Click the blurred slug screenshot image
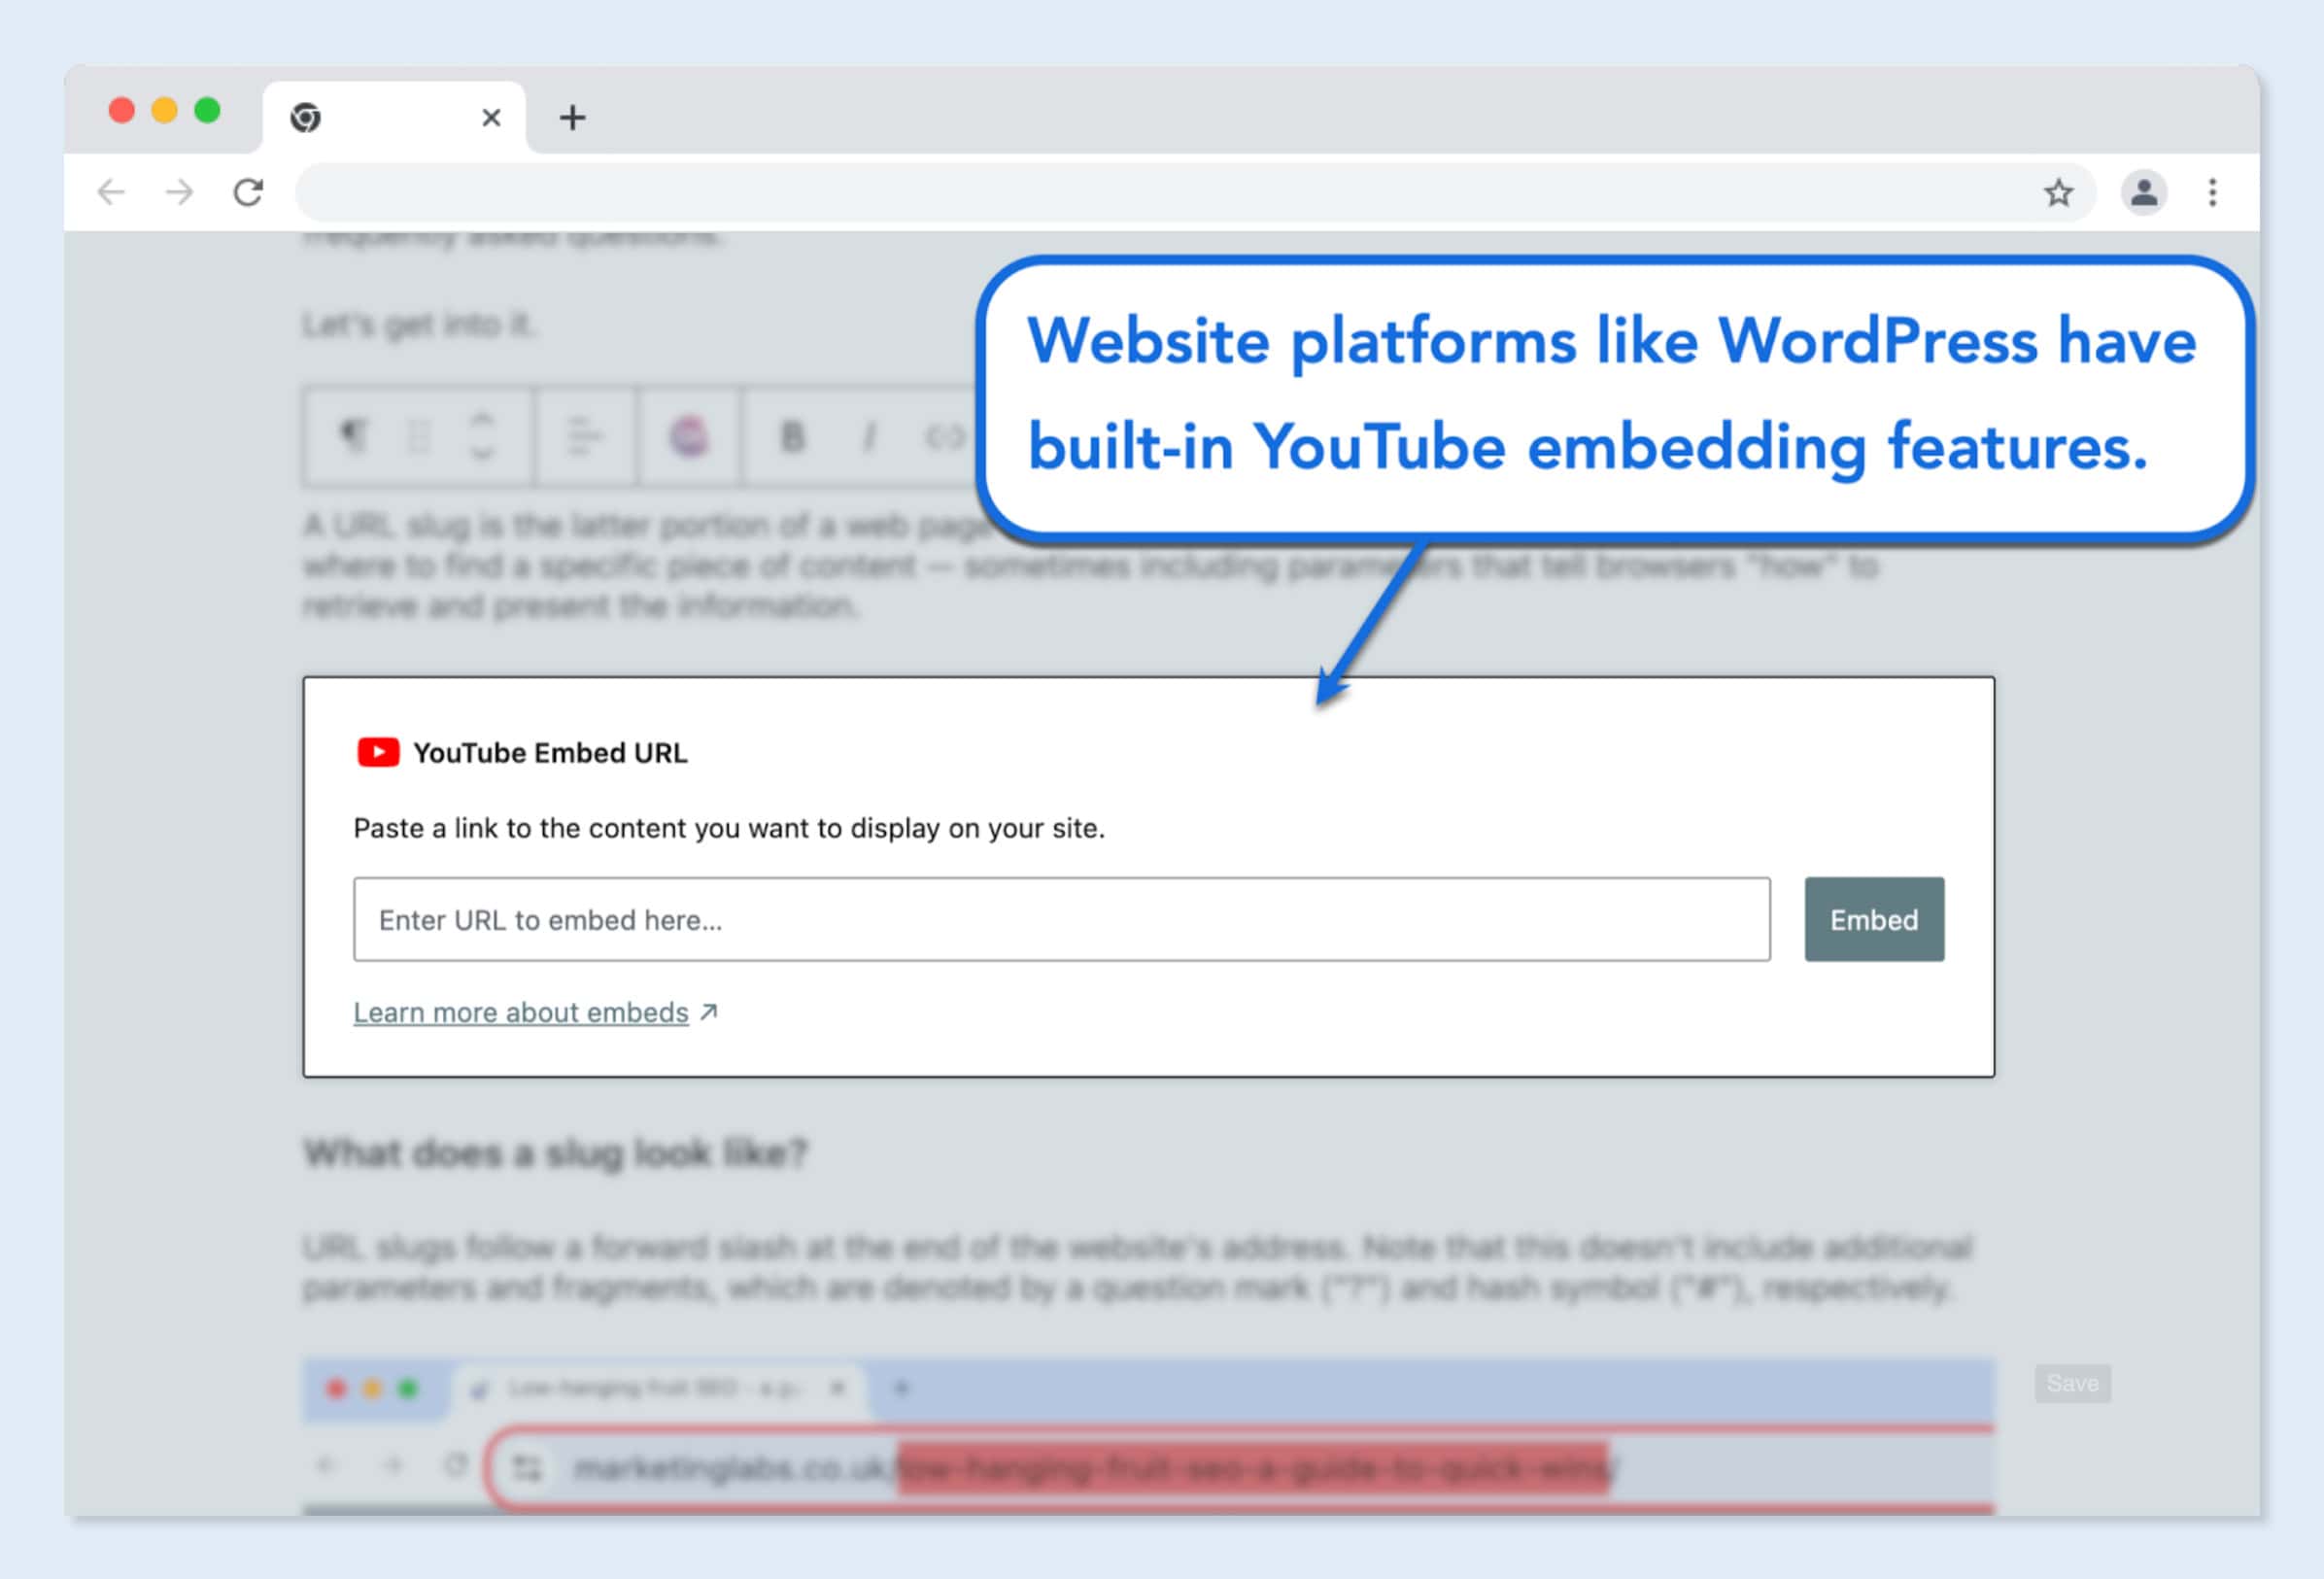Screen dimensions: 2324x1579 (1148, 1436)
